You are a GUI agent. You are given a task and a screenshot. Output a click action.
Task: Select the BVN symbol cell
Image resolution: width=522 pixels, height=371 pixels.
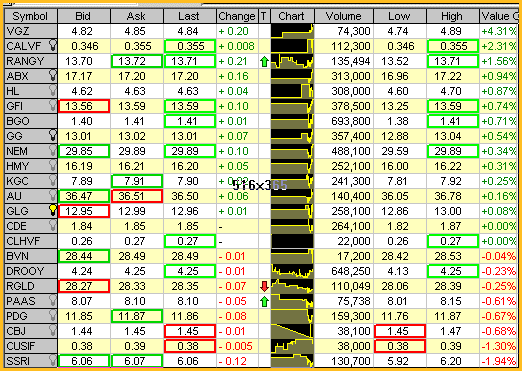click(x=31, y=256)
